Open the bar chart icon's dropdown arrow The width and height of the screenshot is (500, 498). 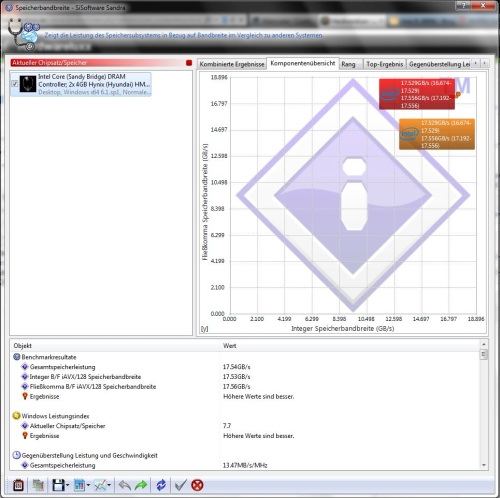(x=88, y=485)
